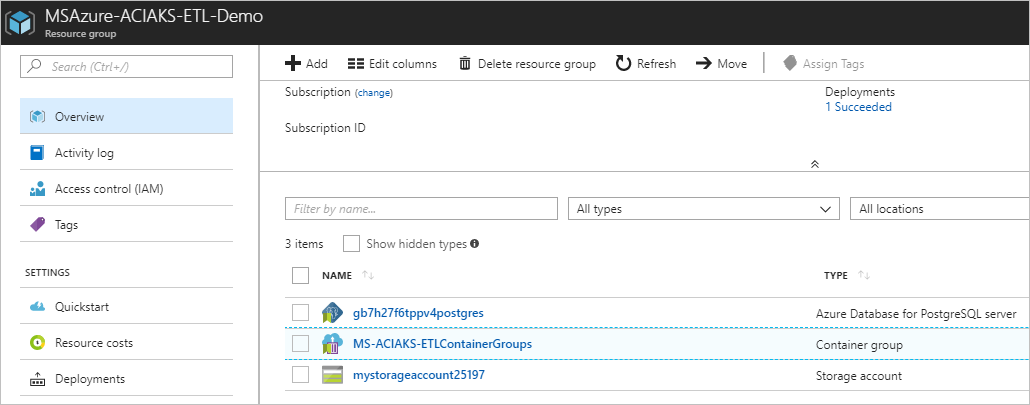Open the All types dropdown

[x=704, y=209]
